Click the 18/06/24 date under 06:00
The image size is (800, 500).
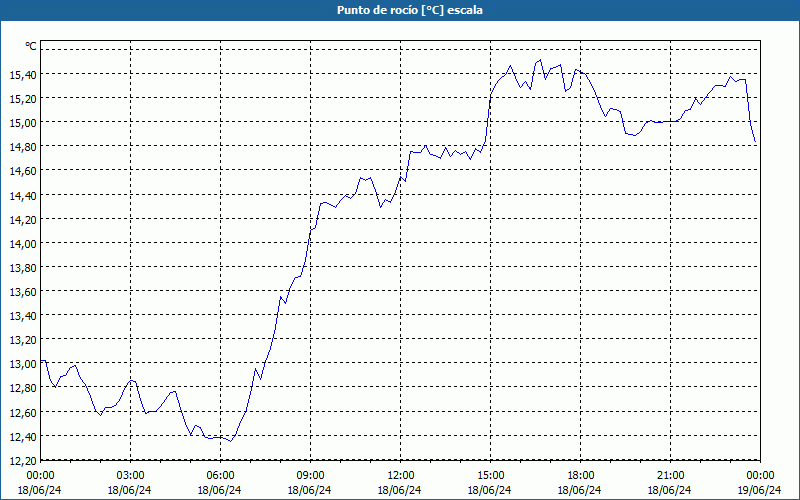[x=219, y=490]
